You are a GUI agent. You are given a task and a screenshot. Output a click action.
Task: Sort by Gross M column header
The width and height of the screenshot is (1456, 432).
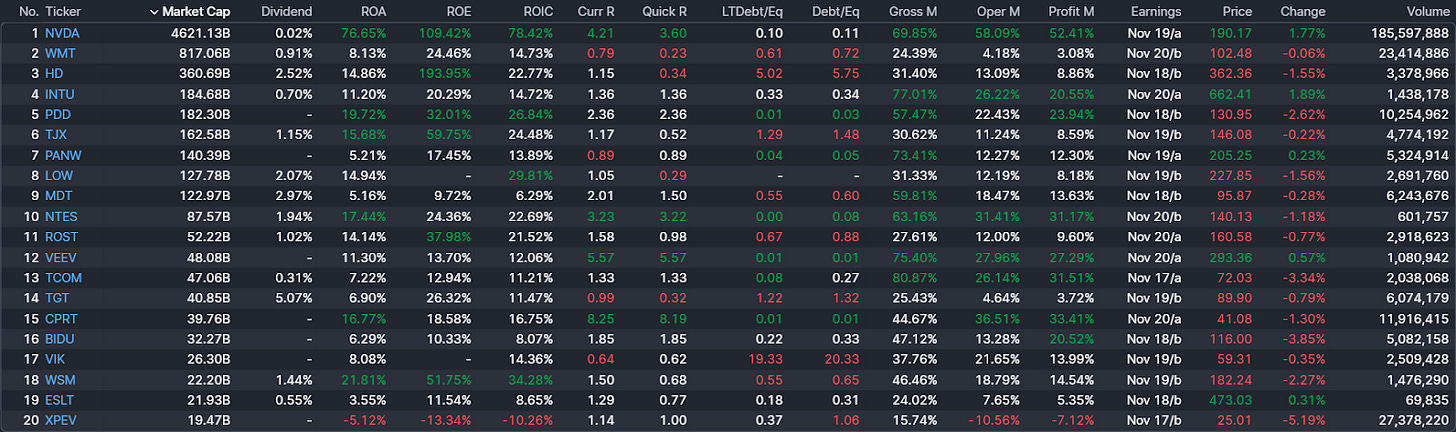(x=913, y=12)
